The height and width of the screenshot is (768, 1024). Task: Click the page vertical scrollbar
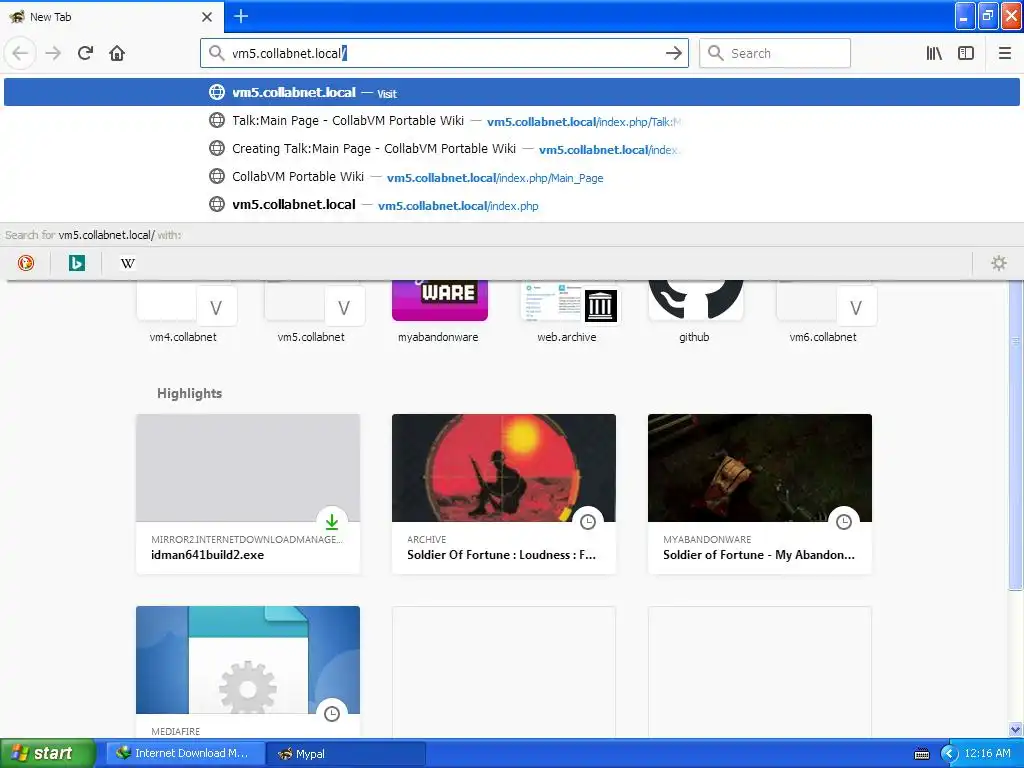point(1016,434)
